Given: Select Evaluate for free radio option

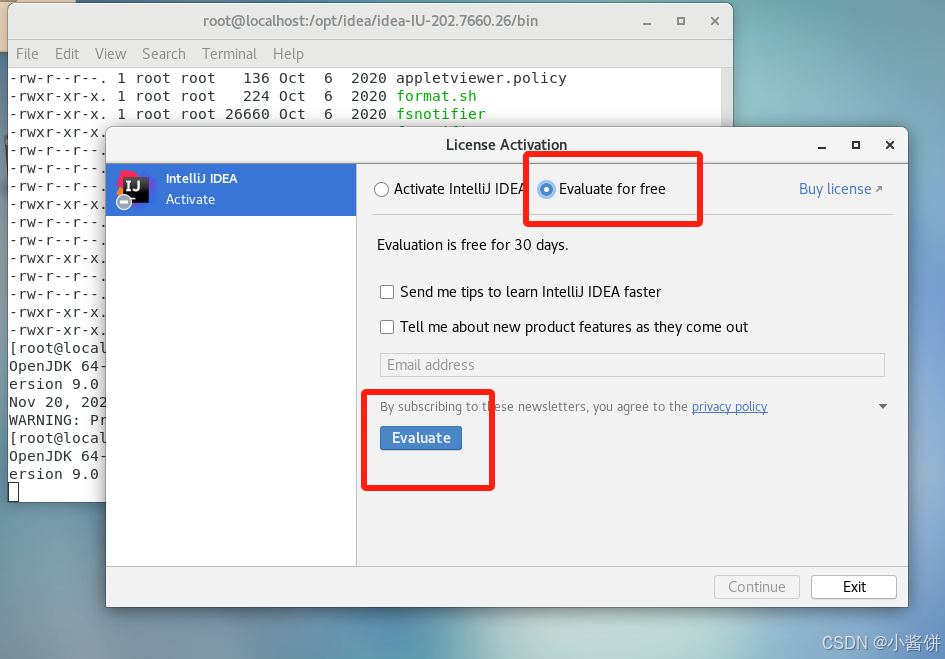Looking at the screenshot, I should 546,189.
